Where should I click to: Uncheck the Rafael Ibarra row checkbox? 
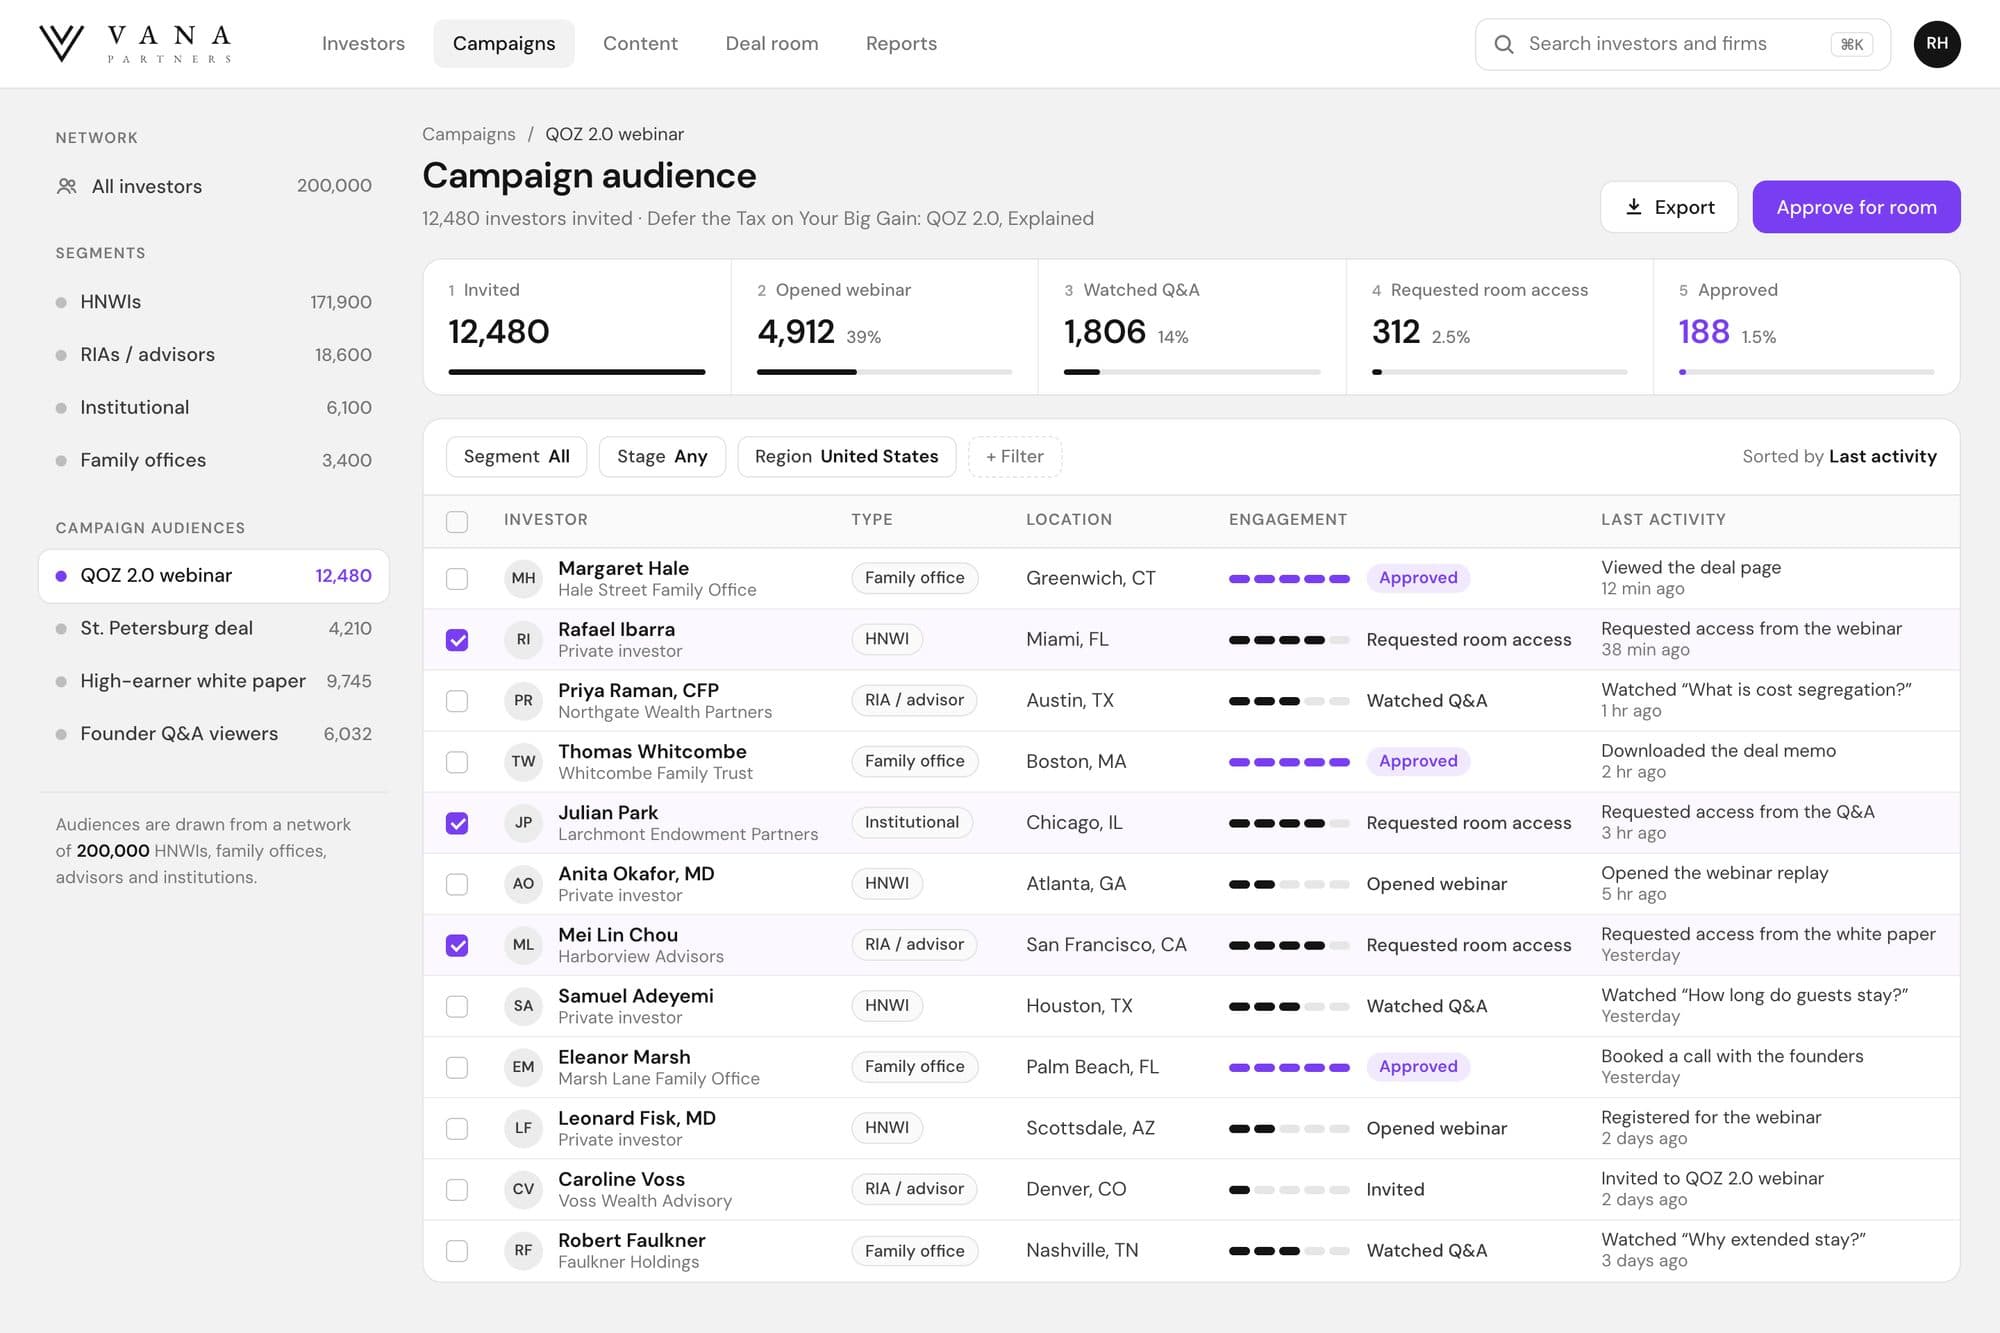tap(457, 639)
